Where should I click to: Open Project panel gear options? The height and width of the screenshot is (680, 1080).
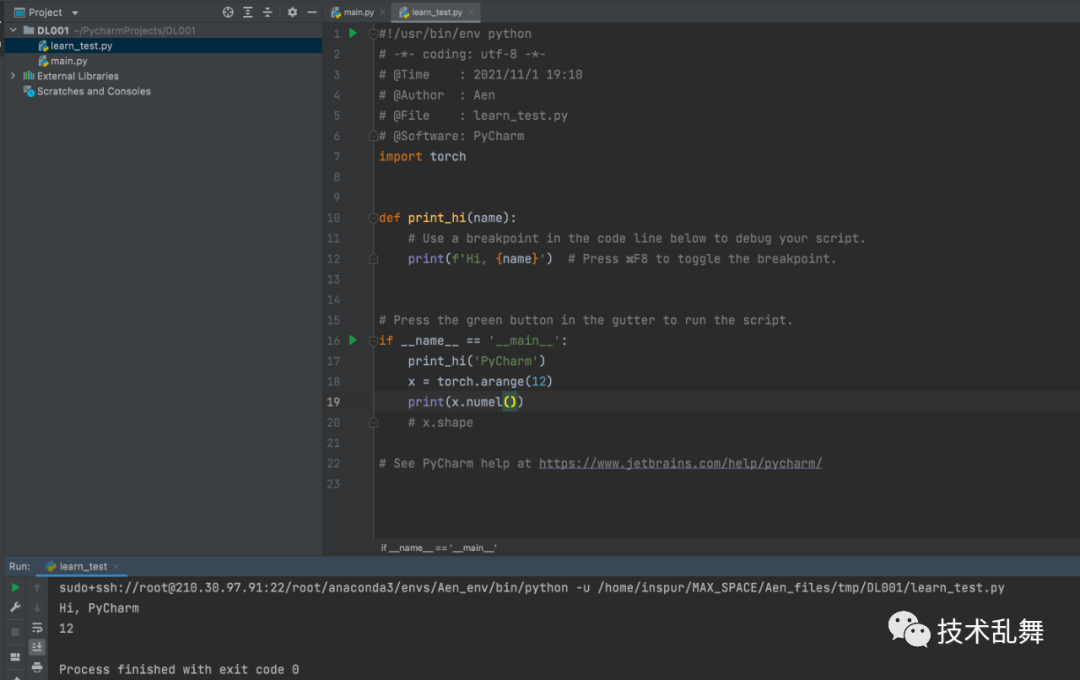tap(292, 12)
